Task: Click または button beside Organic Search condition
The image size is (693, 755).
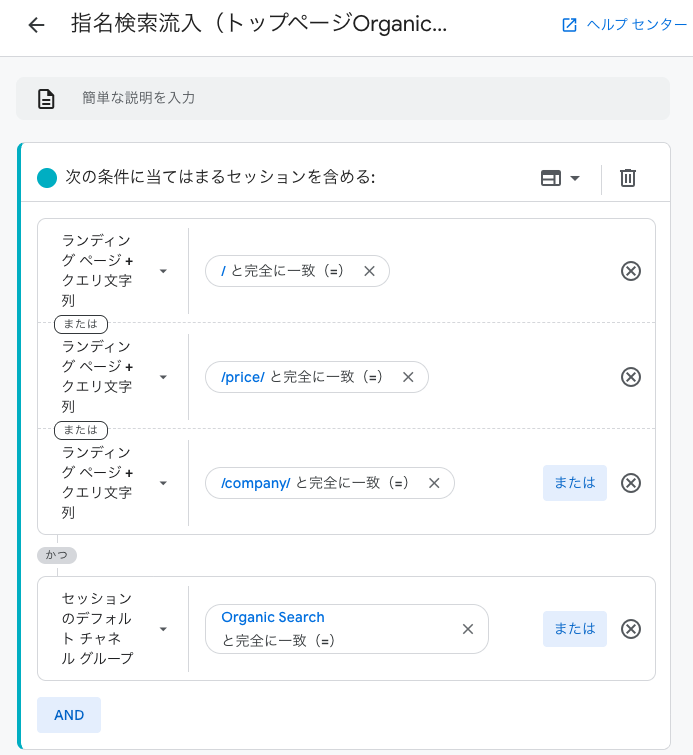Action: pyautogui.click(x=574, y=629)
